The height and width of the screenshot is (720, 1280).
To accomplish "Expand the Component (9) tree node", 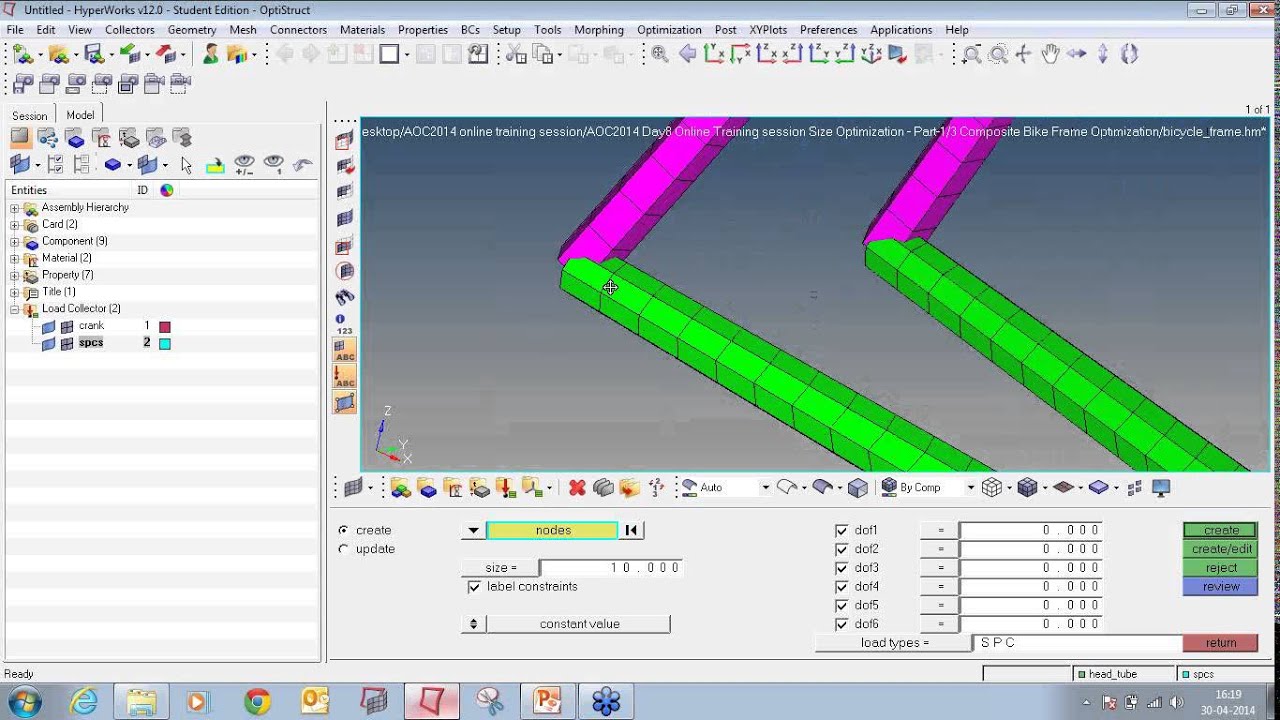I will click(14, 242).
